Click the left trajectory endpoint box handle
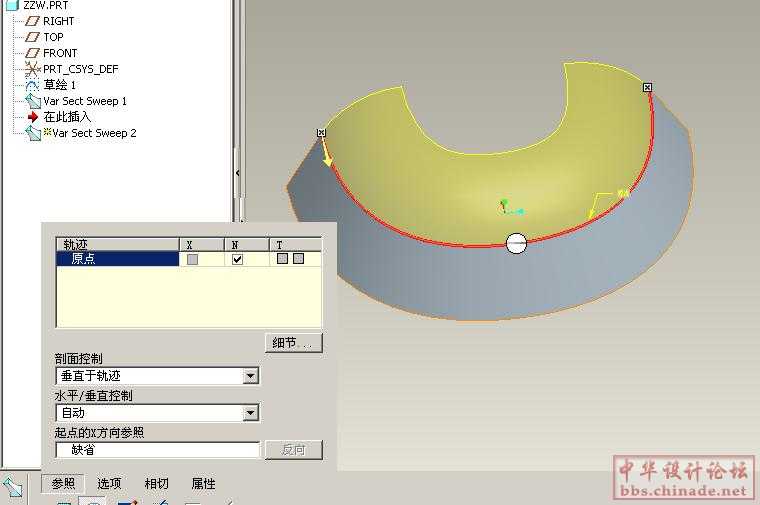This screenshot has height=505, width=760. (x=321, y=133)
